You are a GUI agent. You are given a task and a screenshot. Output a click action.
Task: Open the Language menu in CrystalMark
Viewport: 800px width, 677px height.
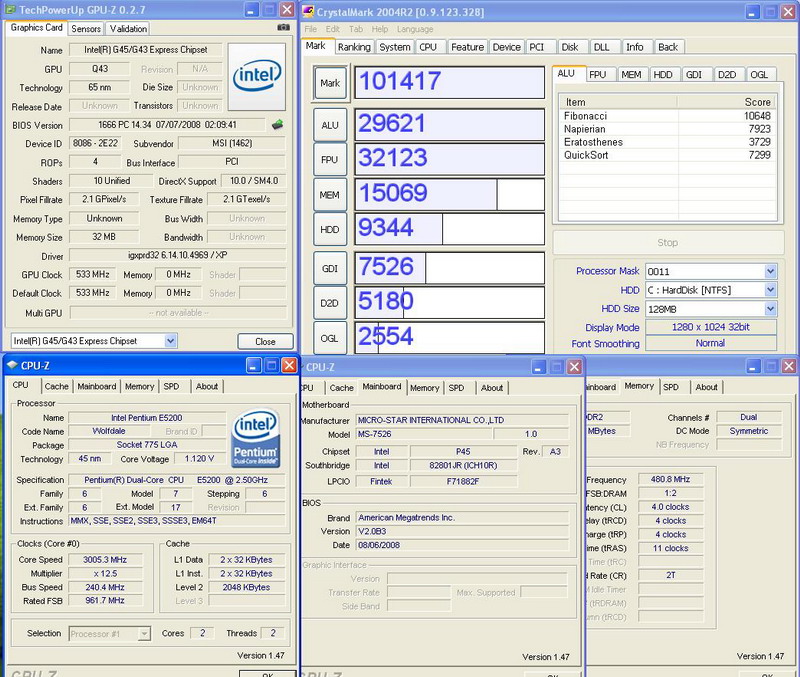415,29
